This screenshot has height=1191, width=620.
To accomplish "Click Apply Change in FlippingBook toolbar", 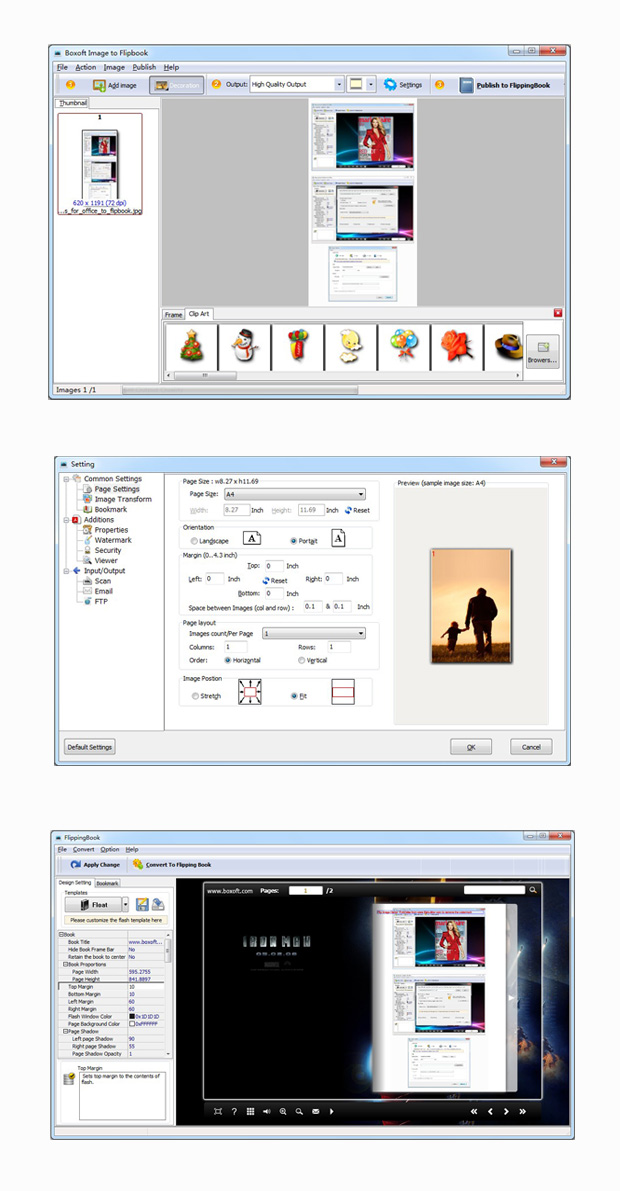I will 96,864.
